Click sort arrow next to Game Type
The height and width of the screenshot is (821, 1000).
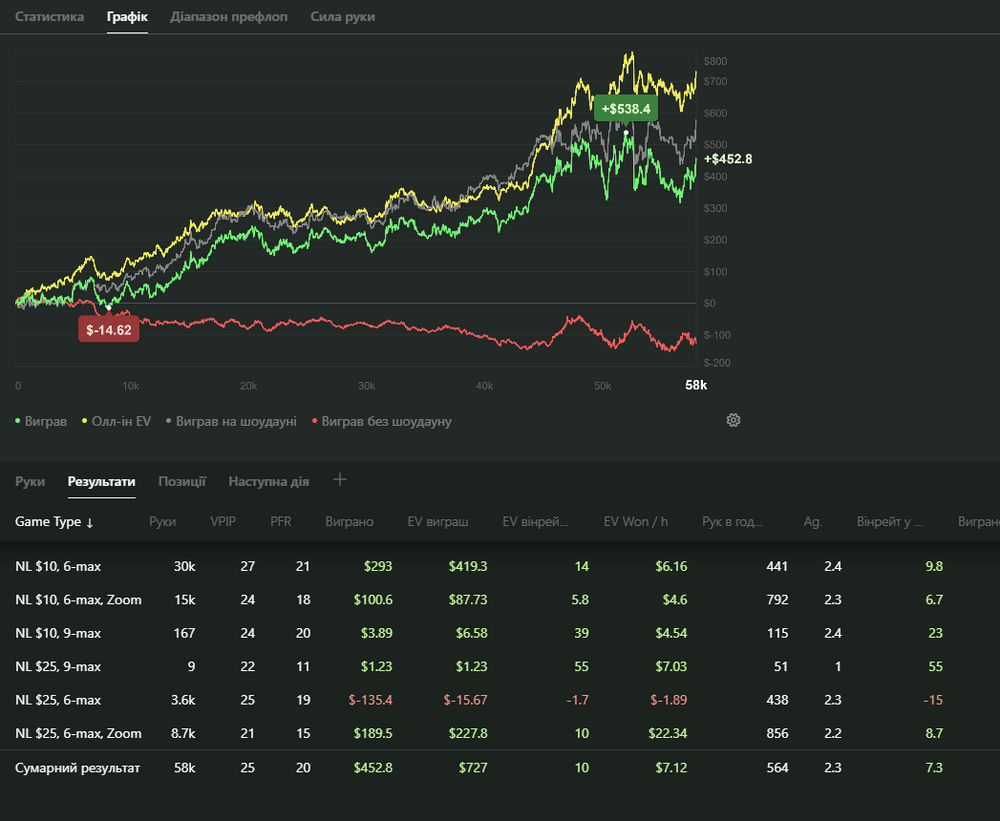pyautogui.click(x=89, y=522)
